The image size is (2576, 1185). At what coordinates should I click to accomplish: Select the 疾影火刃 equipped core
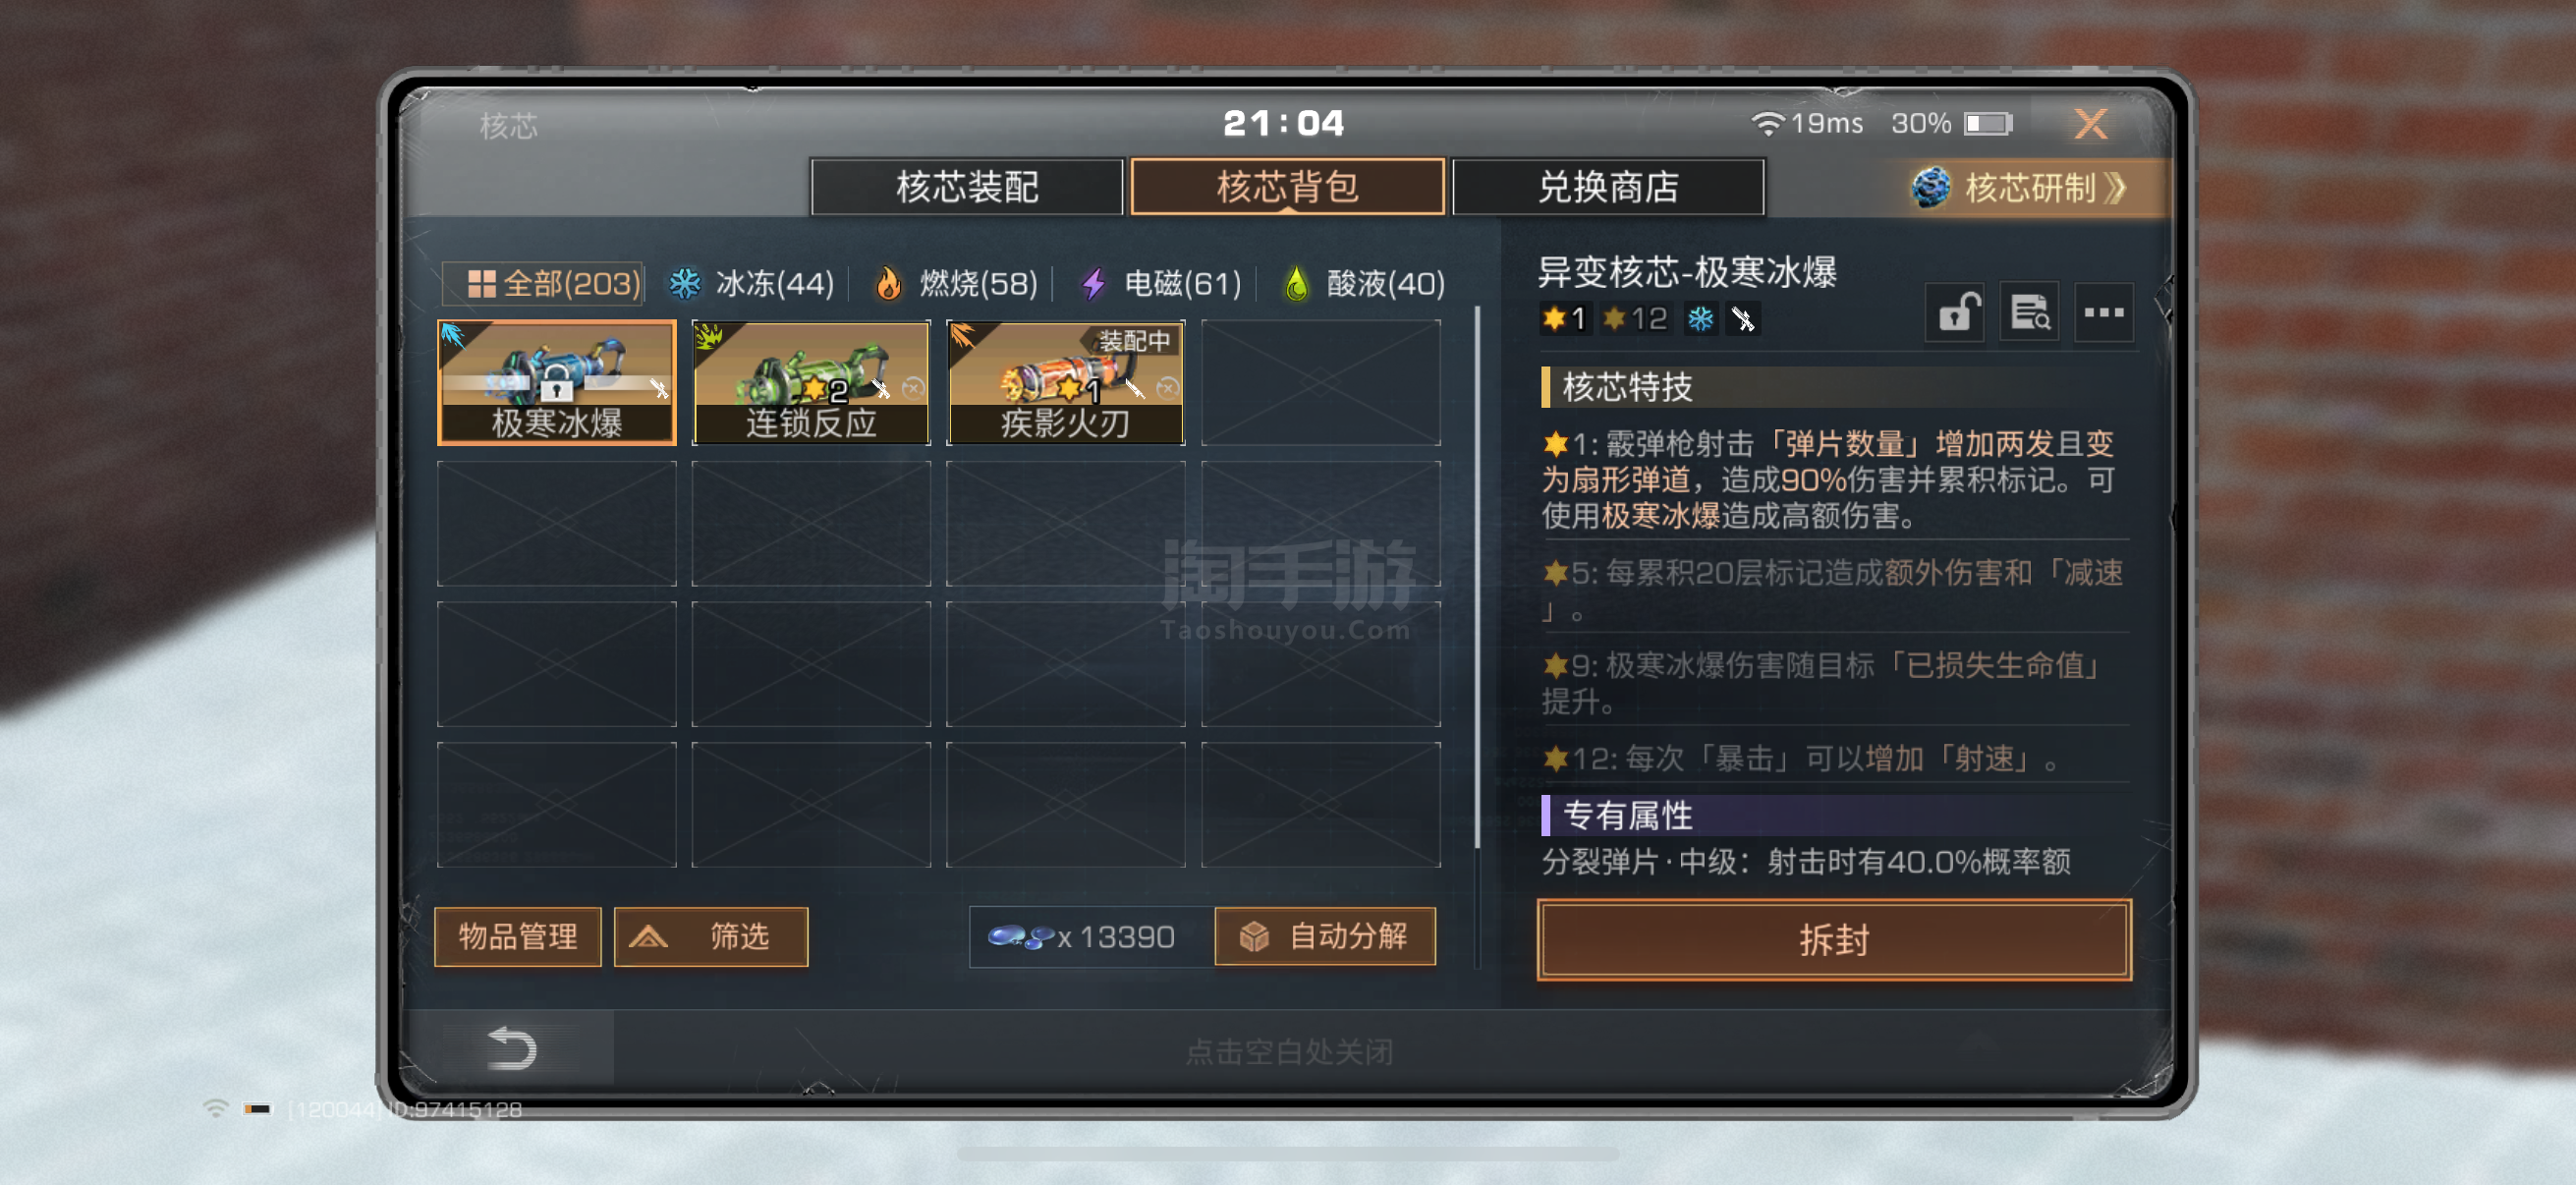pos(1066,382)
